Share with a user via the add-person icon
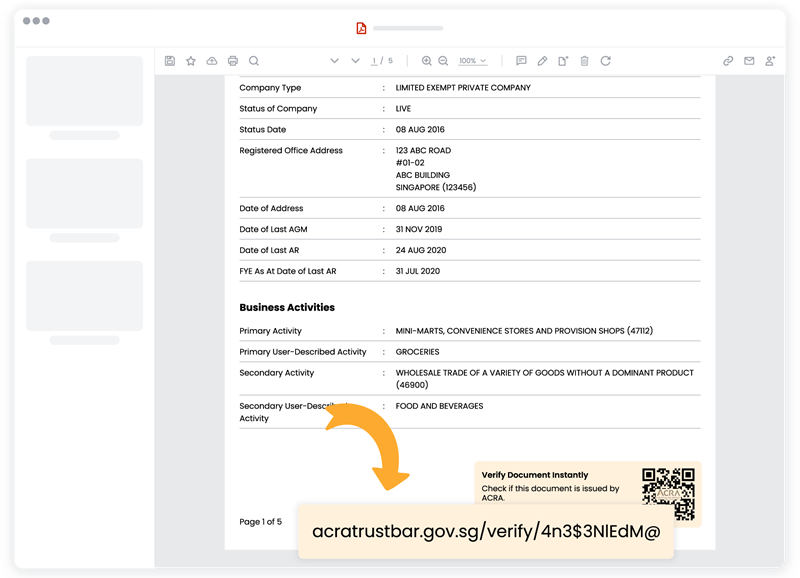This screenshot has height=578, width=800. pos(769,60)
